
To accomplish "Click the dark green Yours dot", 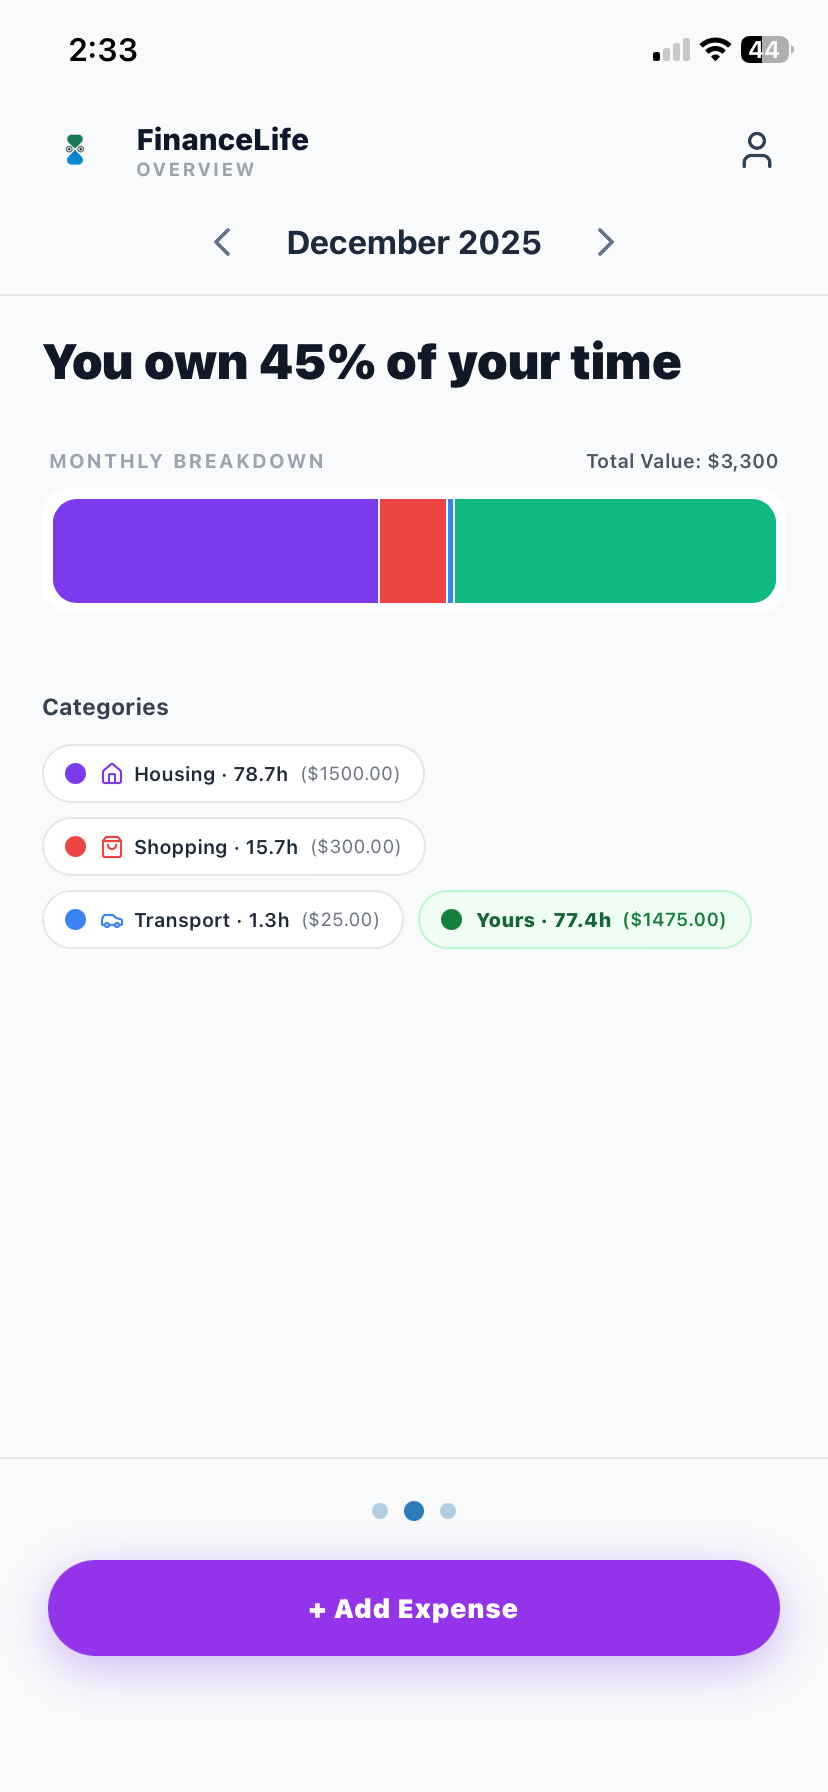I will 451,919.
